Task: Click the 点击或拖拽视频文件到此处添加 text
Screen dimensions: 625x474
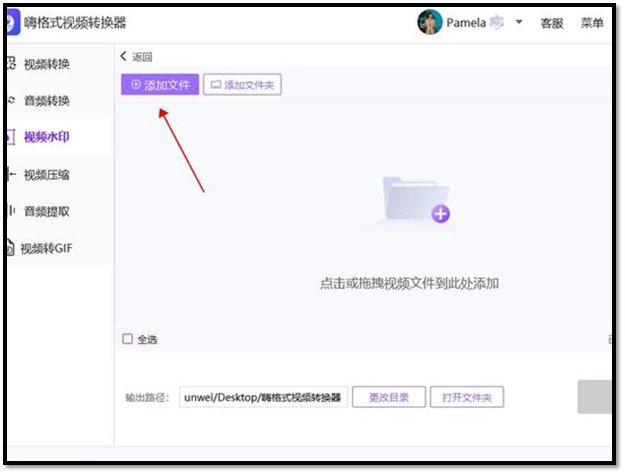Action: point(409,283)
